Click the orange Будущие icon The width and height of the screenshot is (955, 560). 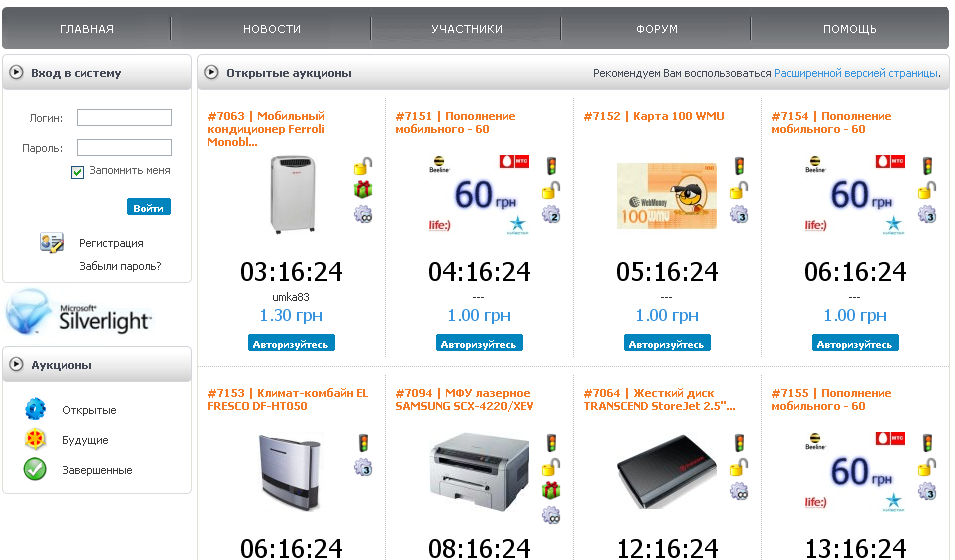point(35,439)
